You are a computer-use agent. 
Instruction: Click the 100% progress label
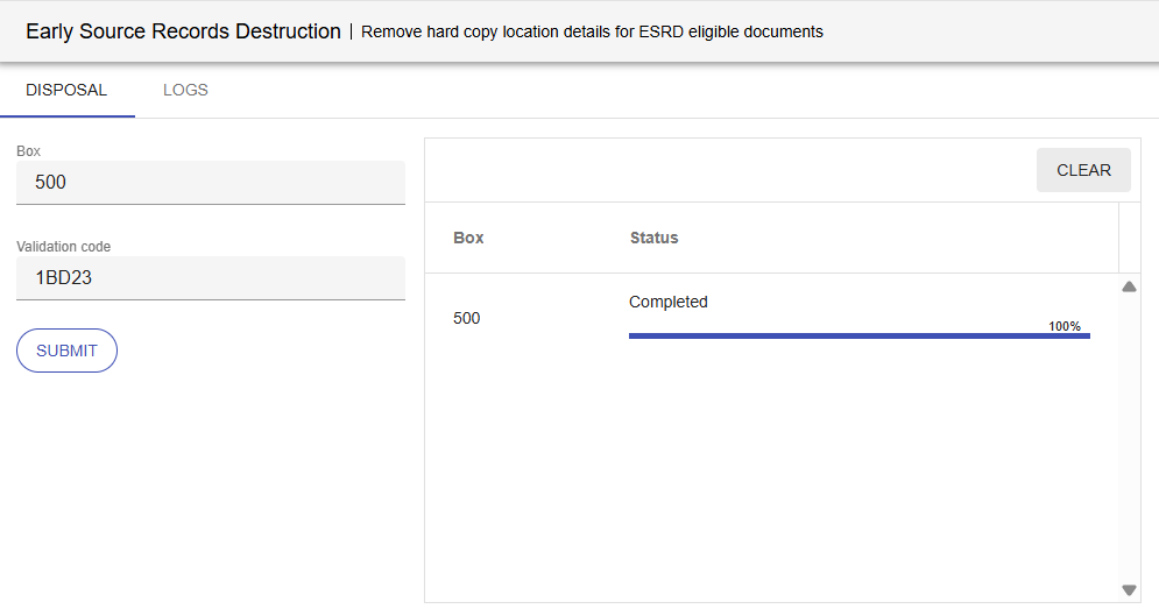[1064, 326]
